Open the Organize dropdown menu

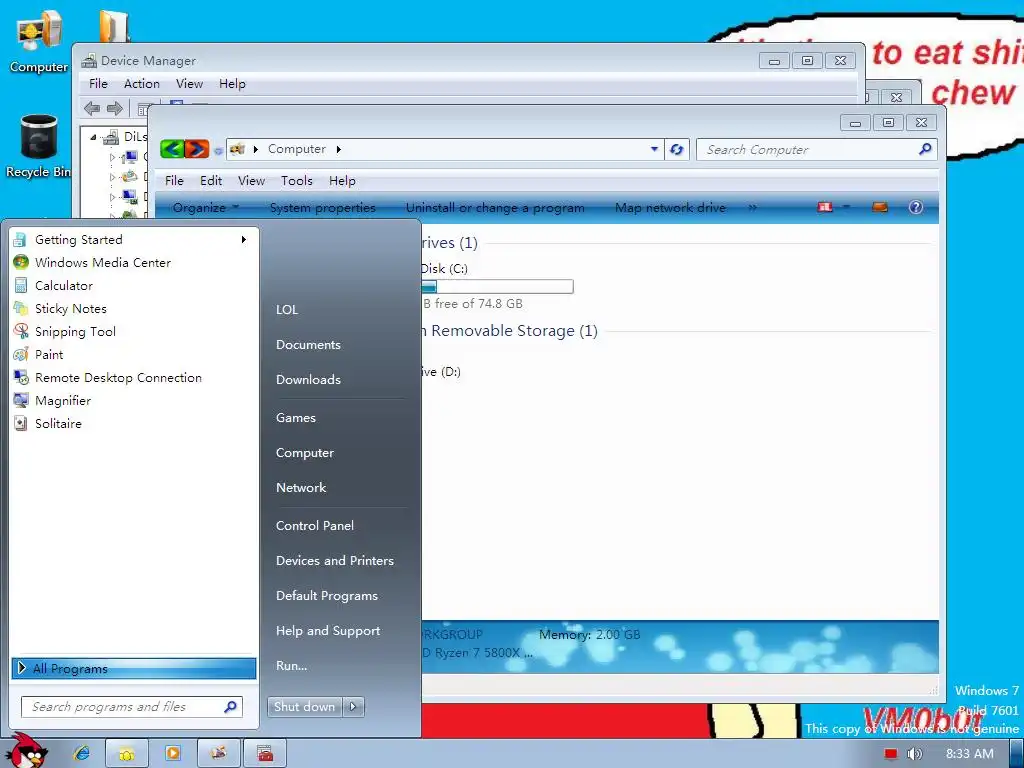(206, 208)
